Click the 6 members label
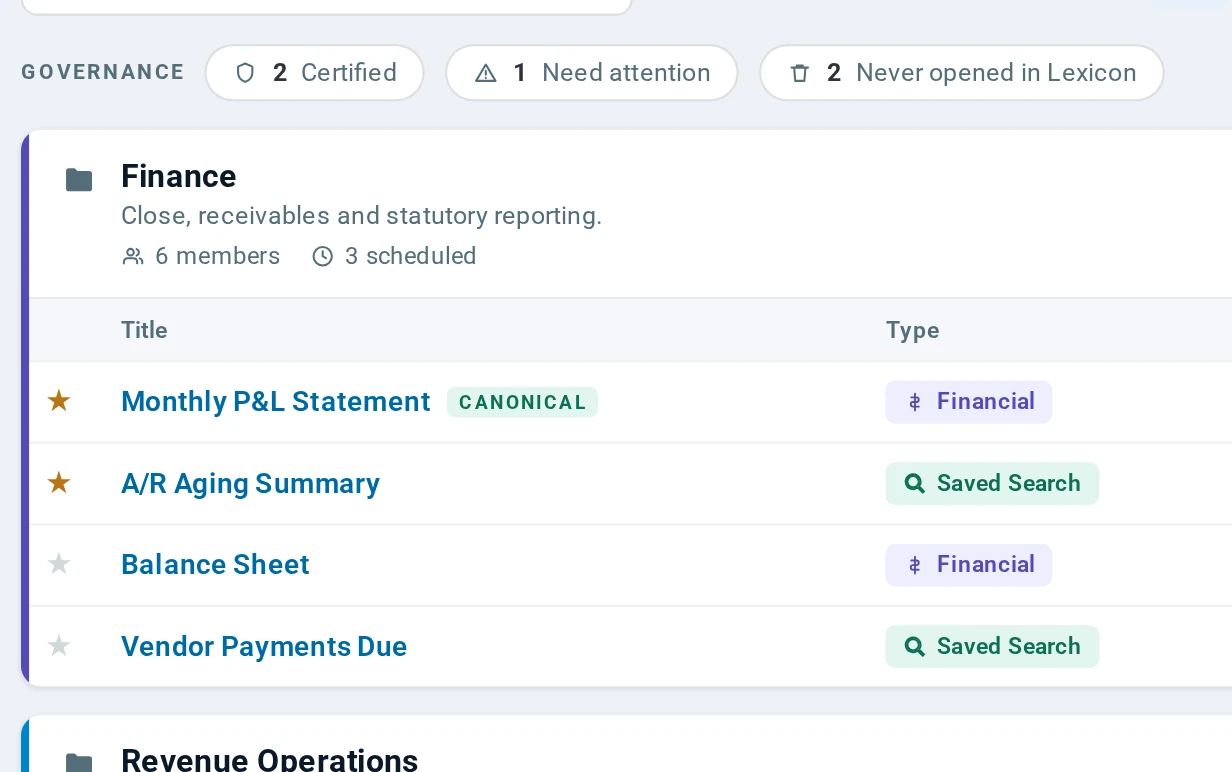The width and height of the screenshot is (1232, 772). (x=218, y=257)
